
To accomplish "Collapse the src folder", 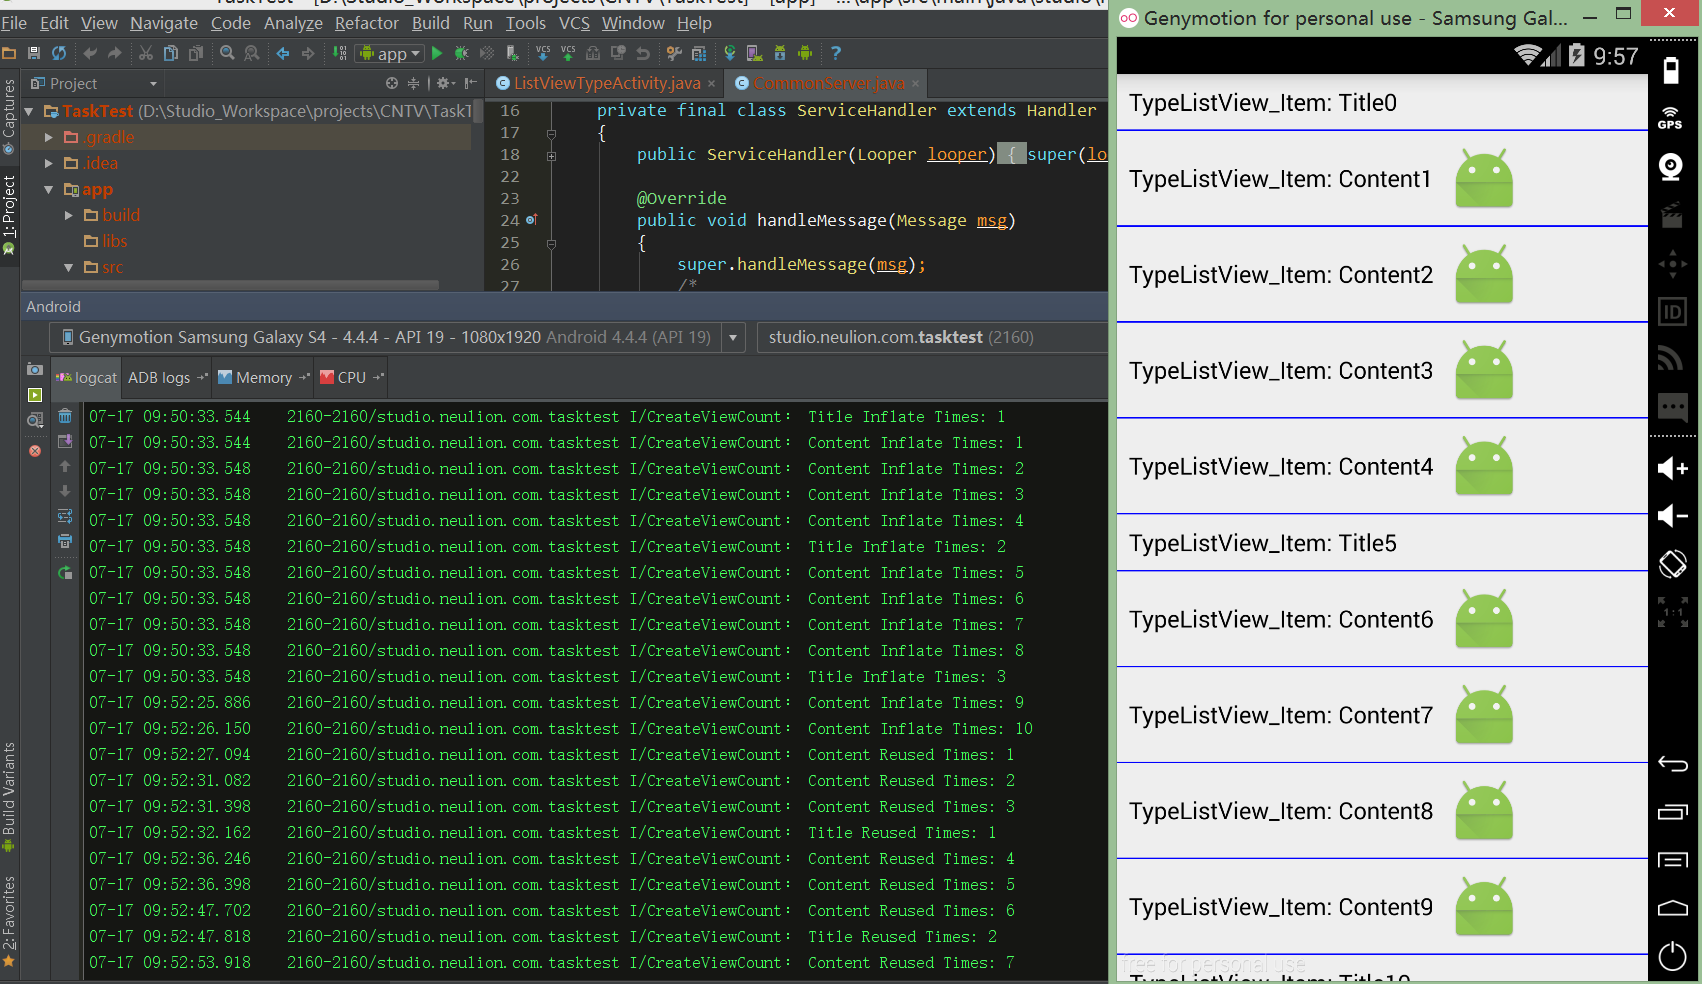I will (x=69, y=267).
